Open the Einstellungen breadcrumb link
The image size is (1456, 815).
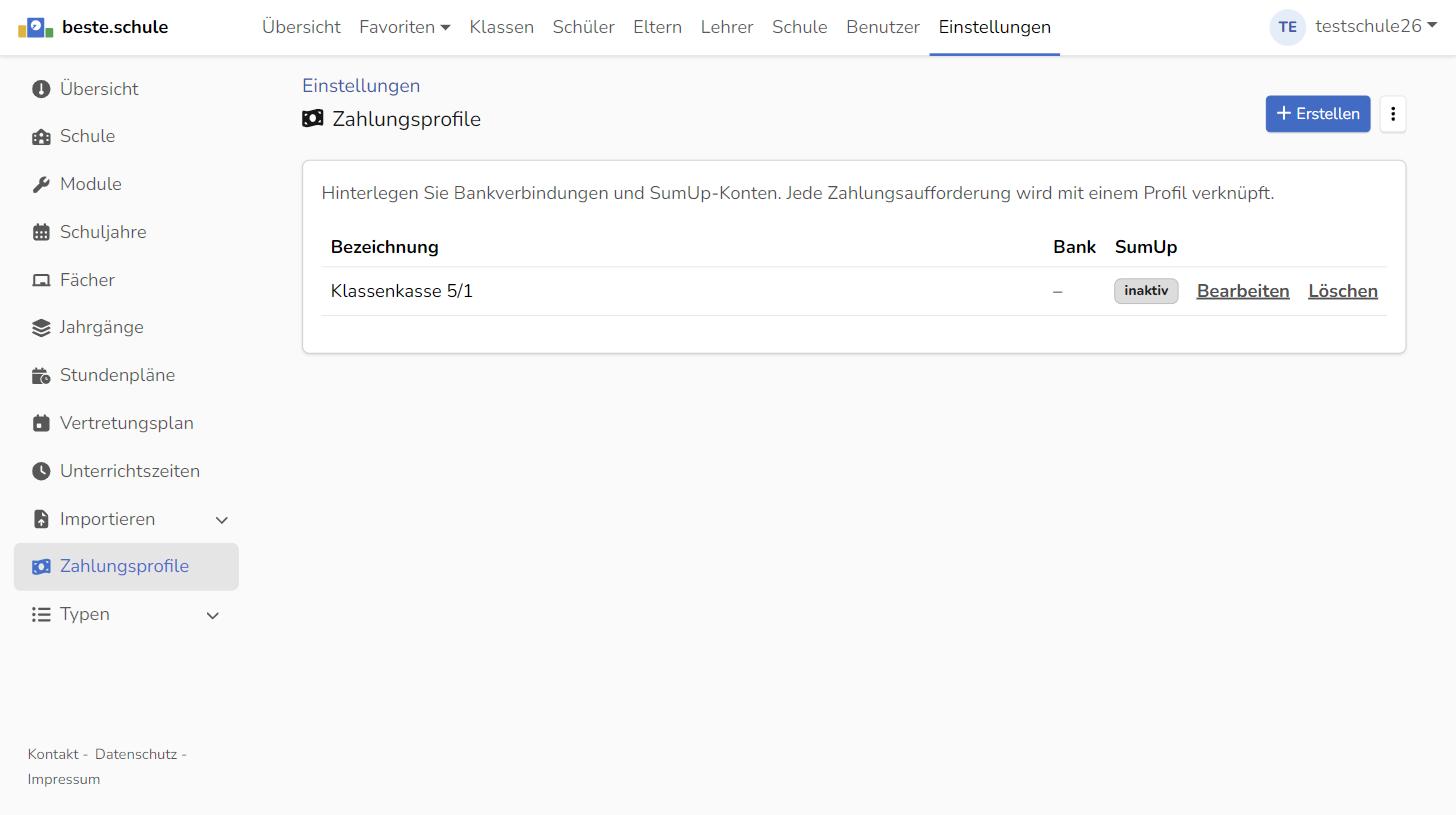(x=361, y=86)
